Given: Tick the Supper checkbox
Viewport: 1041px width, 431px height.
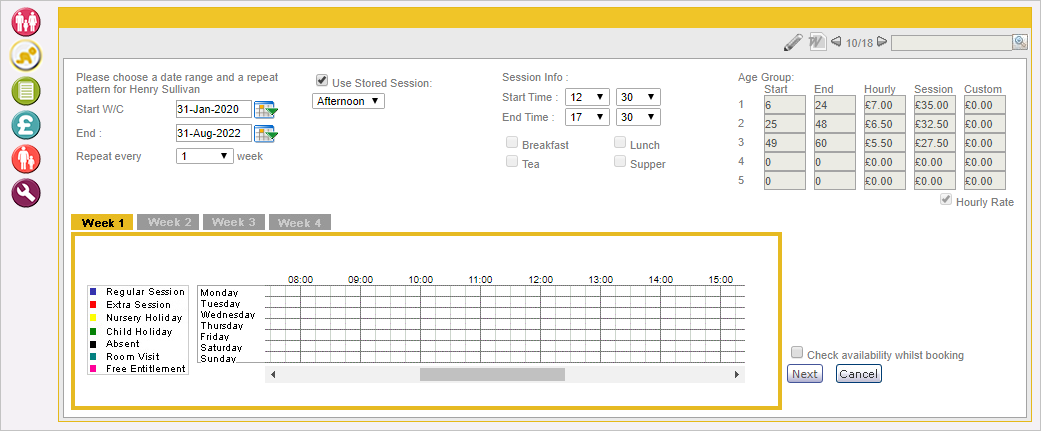Looking at the screenshot, I should coord(619,161).
